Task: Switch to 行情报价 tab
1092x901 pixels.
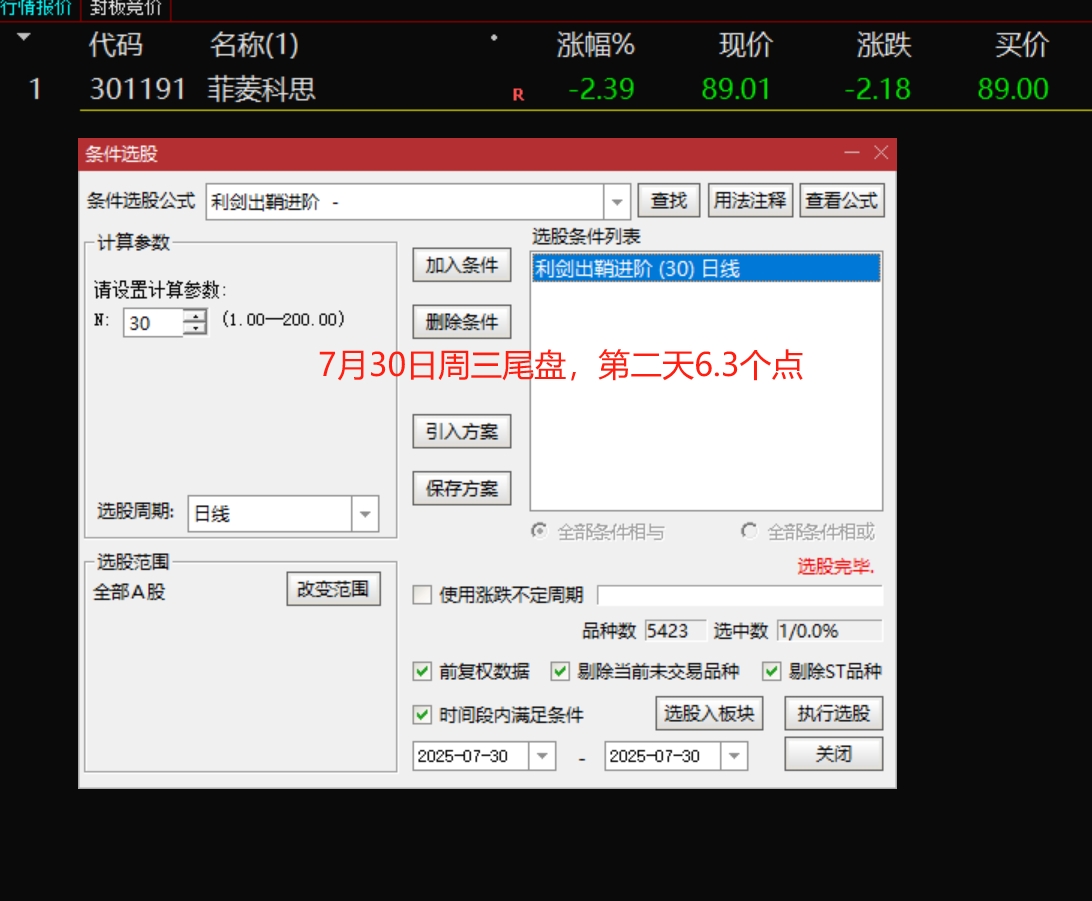Action: 36,8
